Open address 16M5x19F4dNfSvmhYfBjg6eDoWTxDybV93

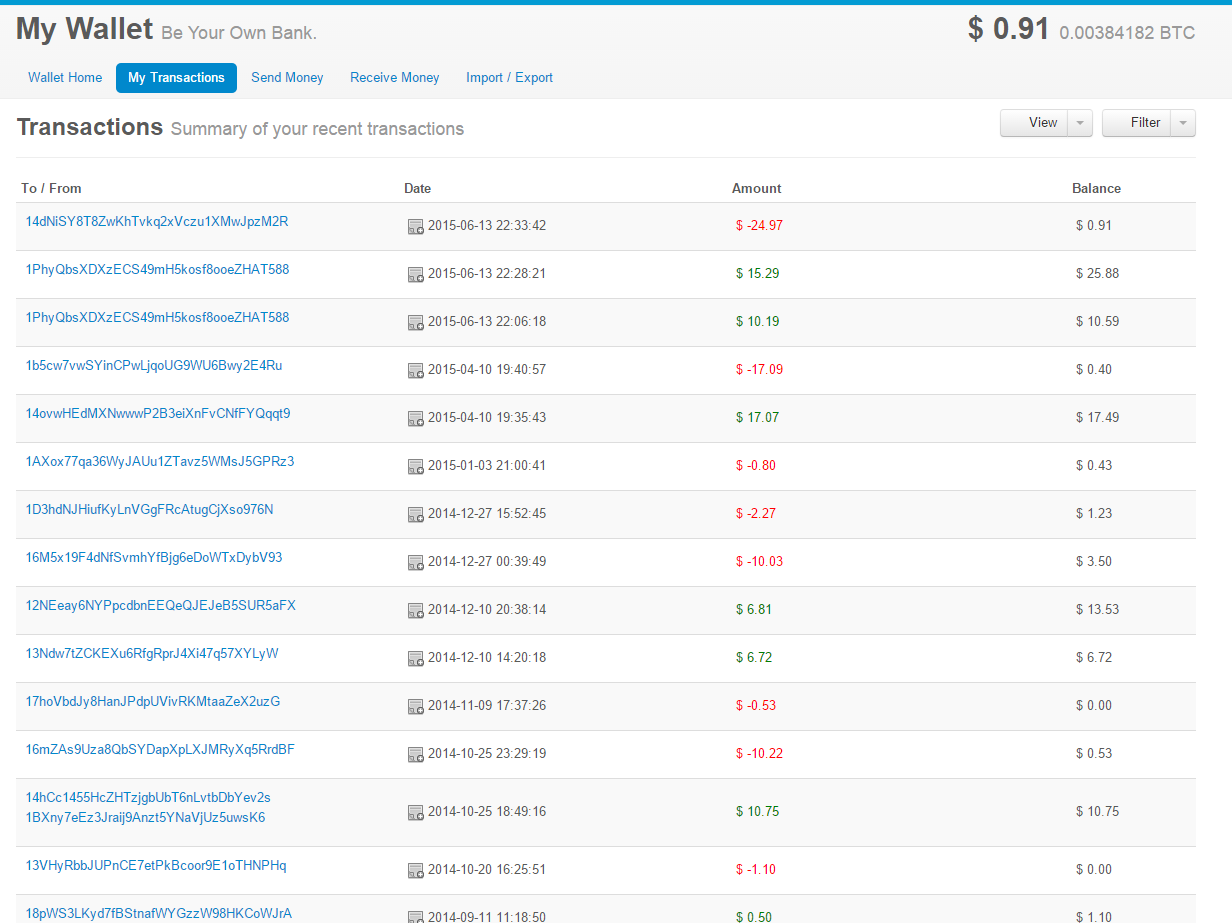[154, 557]
